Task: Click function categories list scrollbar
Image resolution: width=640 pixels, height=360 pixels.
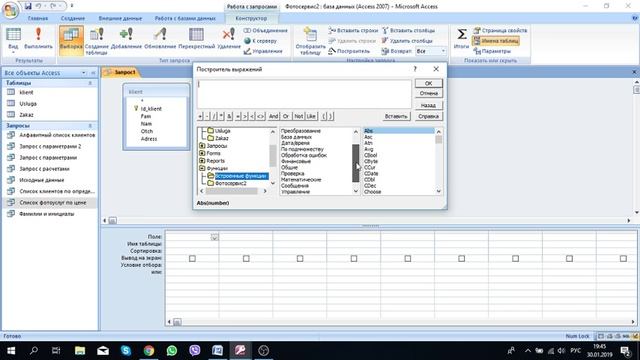Action: [356, 162]
